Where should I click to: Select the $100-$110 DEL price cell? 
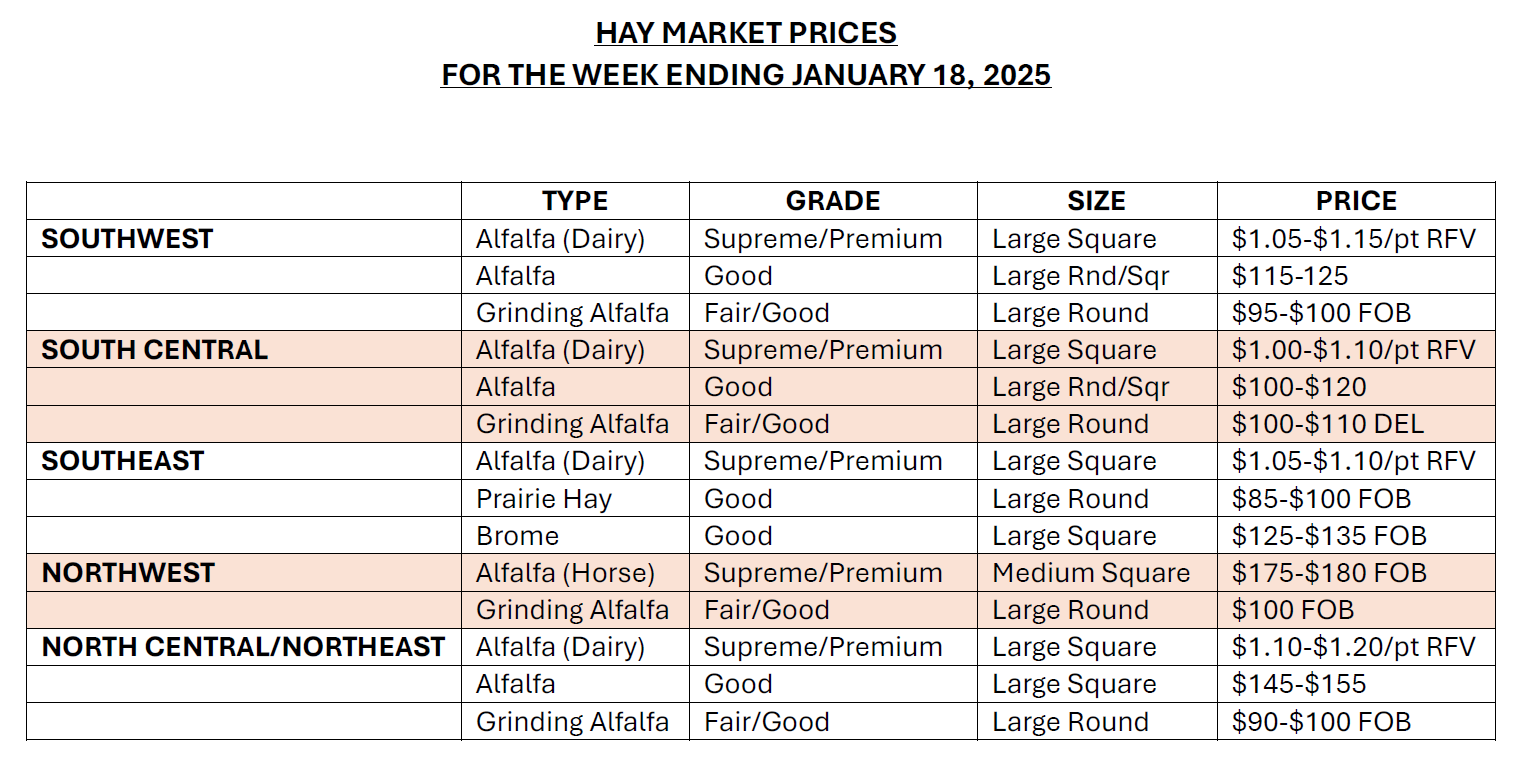pyautogui.click(x=1328, y=424)
